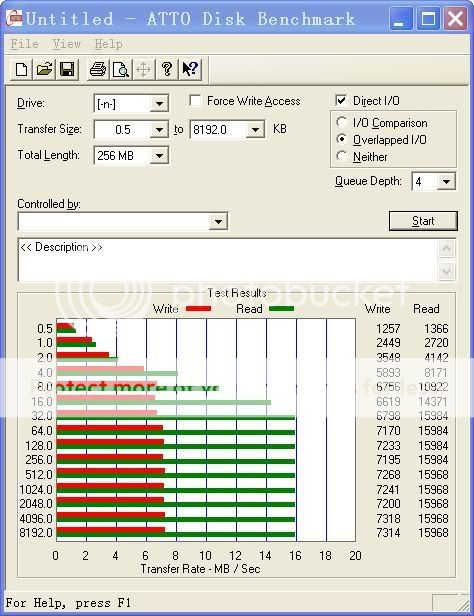Click the Write value 7318

(x=388, y=519)
